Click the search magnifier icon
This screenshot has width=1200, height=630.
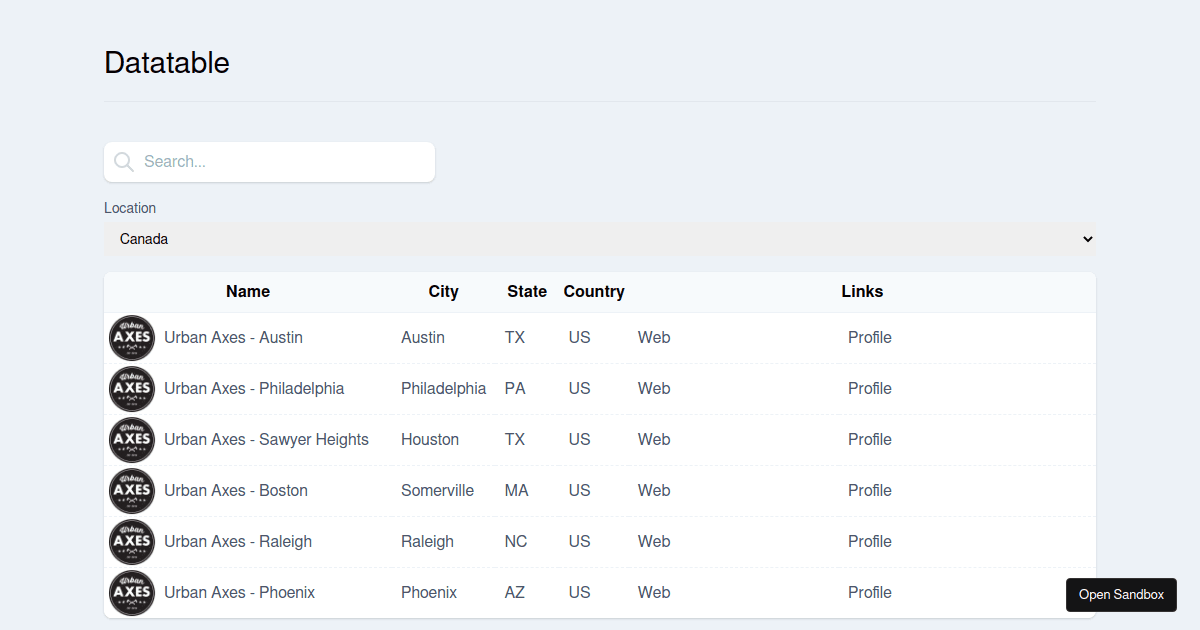[124, 162]
